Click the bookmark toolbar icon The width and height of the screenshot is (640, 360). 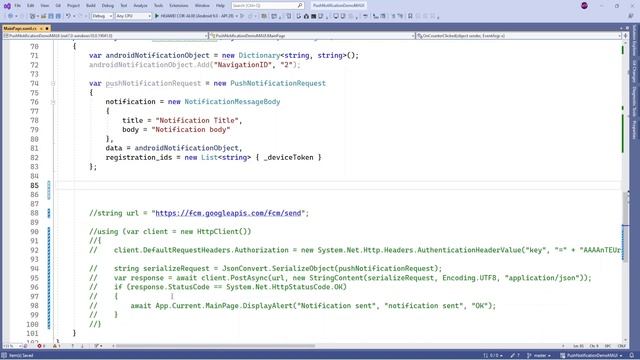pos(410,16)
